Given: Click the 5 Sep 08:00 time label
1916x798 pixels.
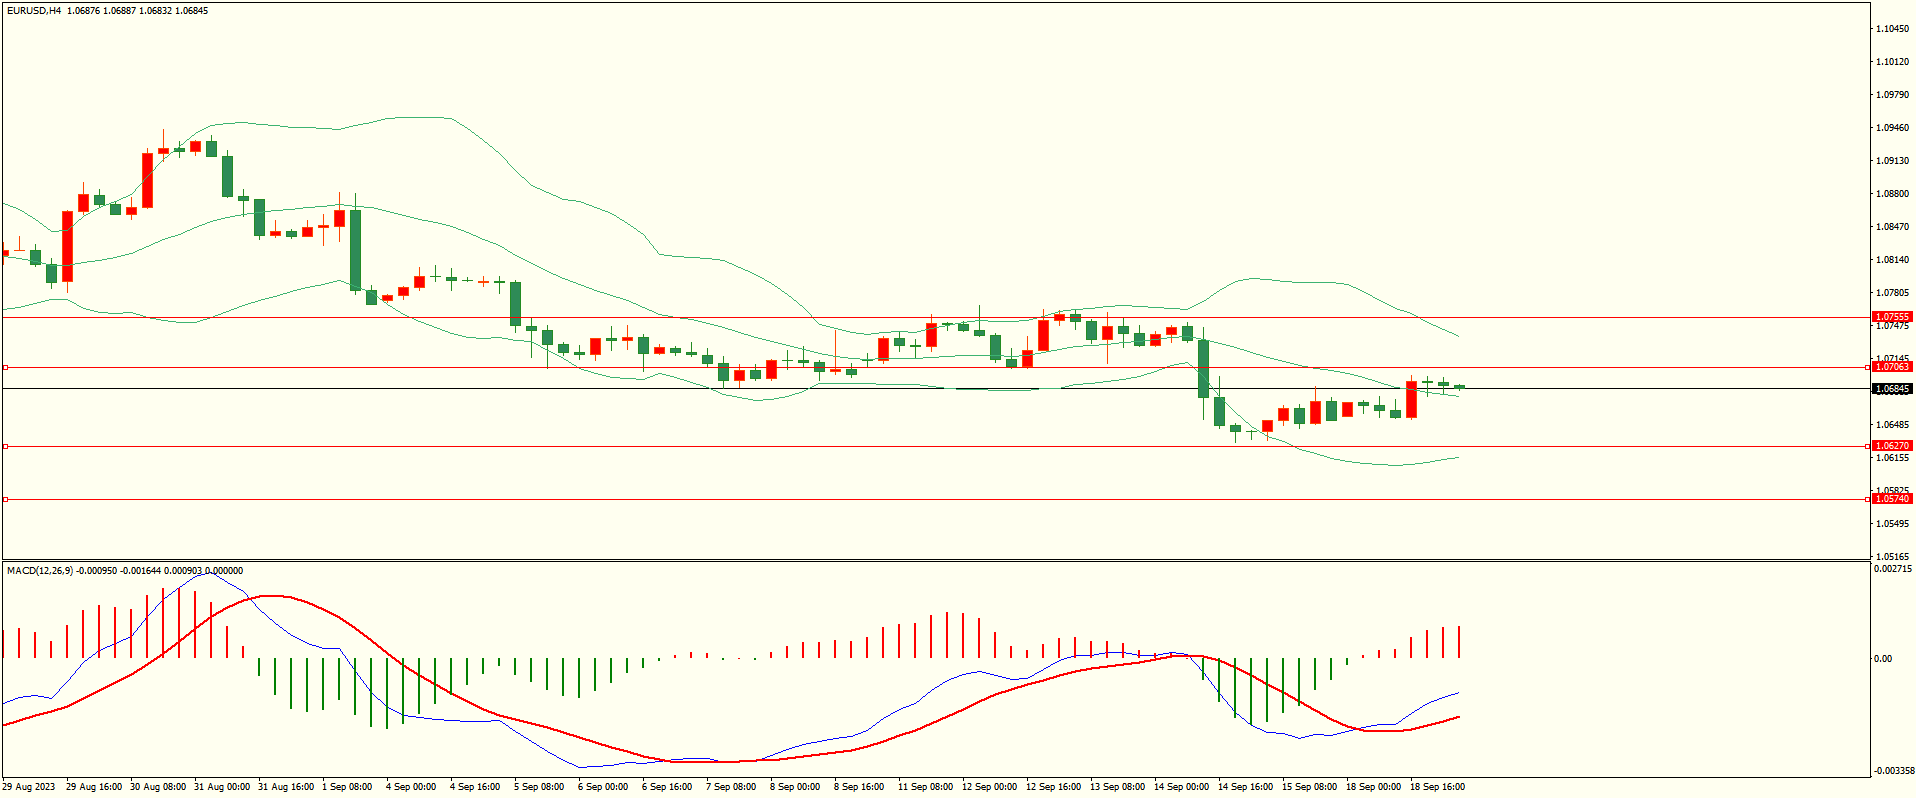Looking at the screenshot, I should [539, 787].
